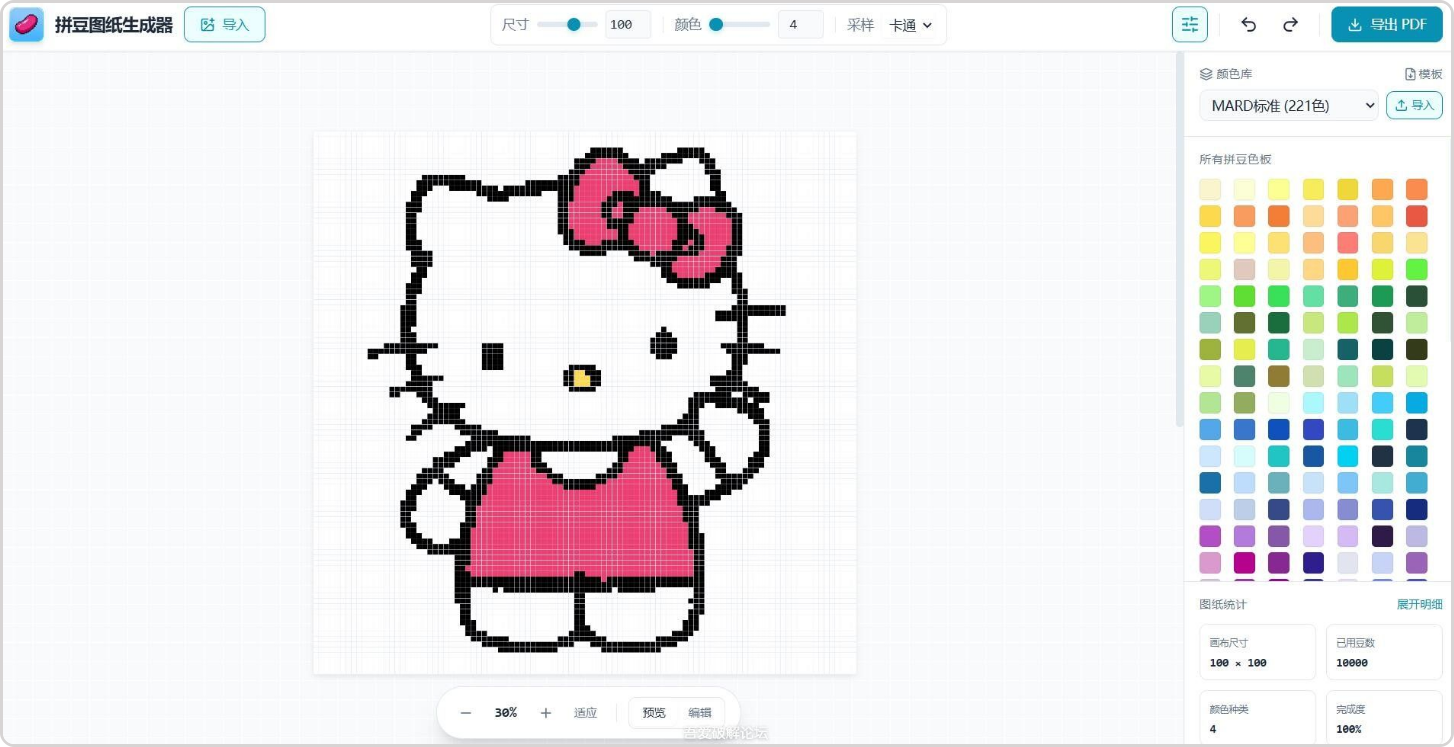Click the 颜色 color count slider handle
The width and height of the screenshot is (1454, 747).
tap(716, 25)
